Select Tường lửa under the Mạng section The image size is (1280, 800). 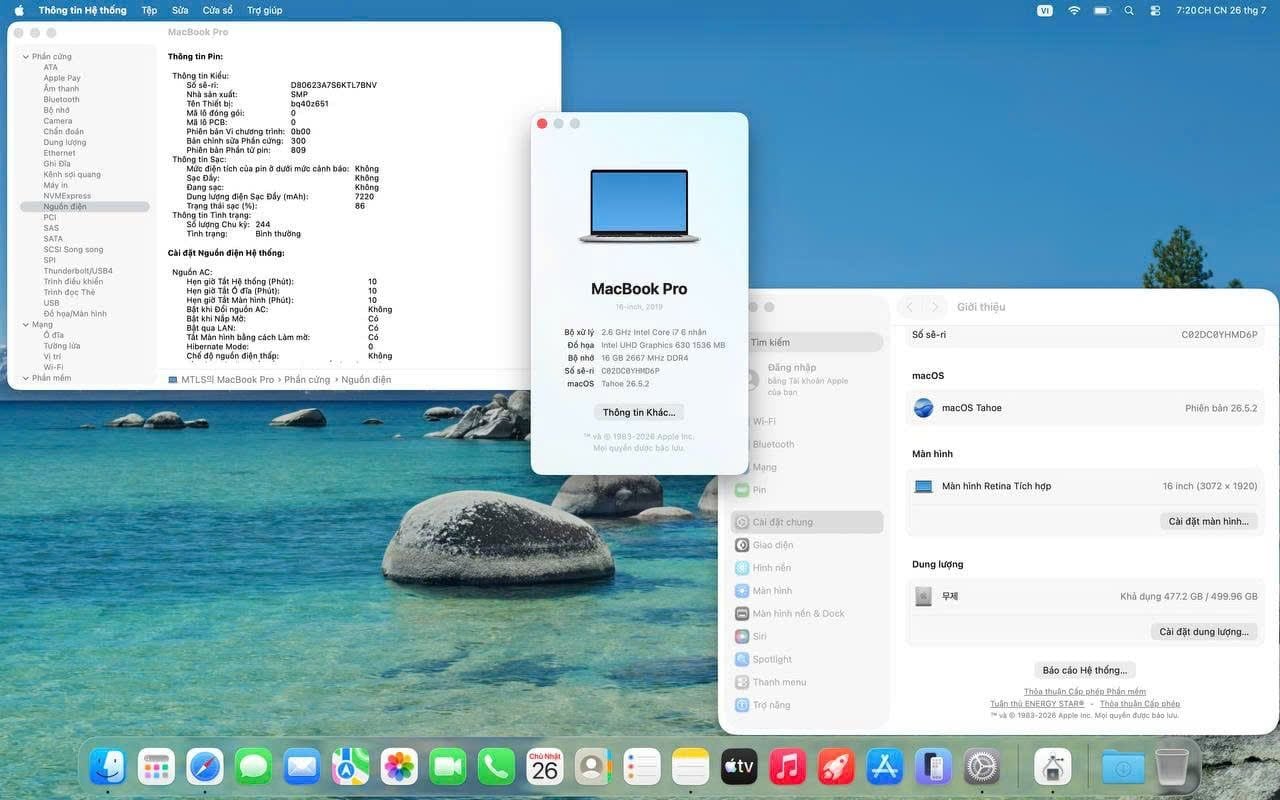click(x=62, y=346)
